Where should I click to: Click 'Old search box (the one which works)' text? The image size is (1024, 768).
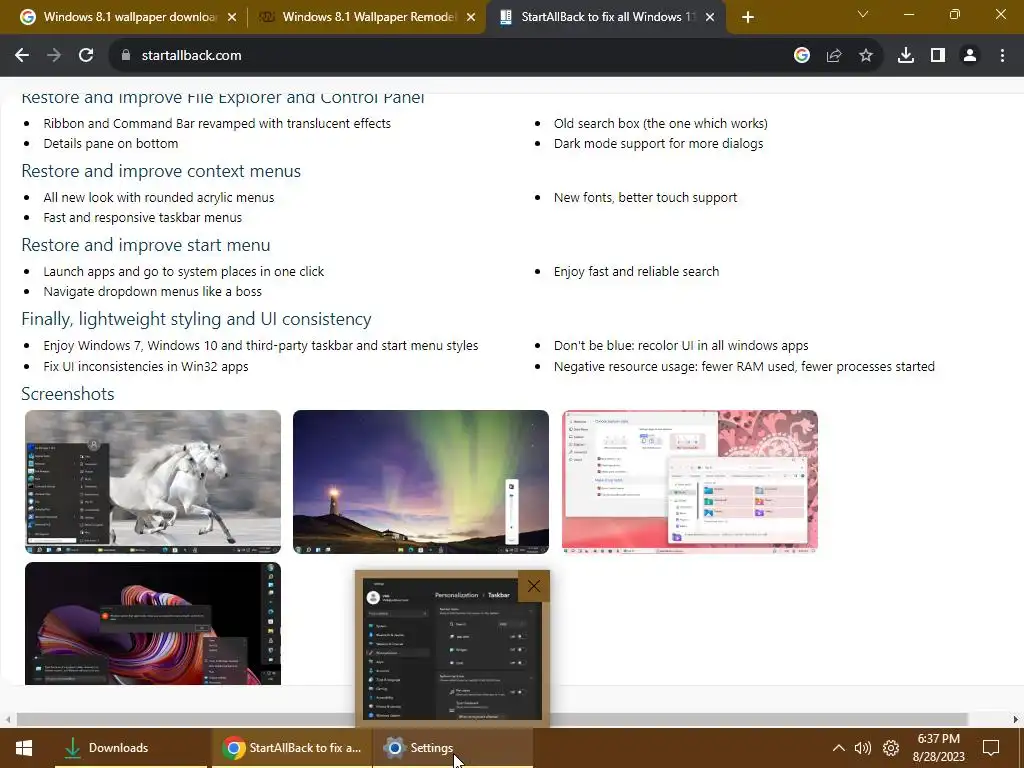pyautogui.click(x=661, y=123)
